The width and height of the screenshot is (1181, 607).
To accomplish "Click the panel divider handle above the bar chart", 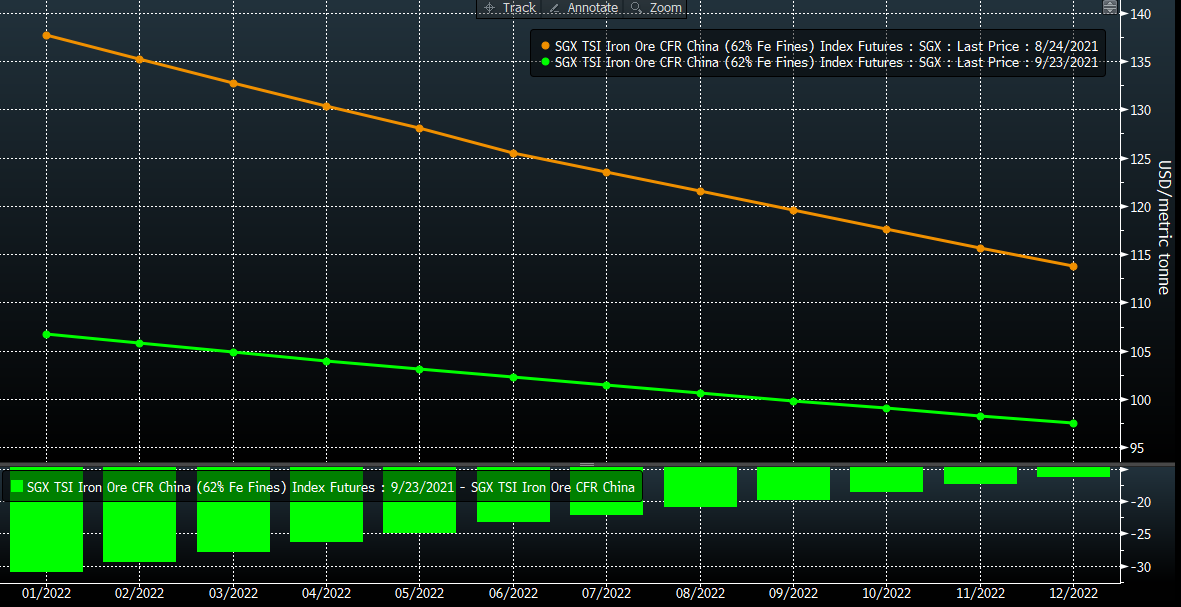I will coord(588,464).
